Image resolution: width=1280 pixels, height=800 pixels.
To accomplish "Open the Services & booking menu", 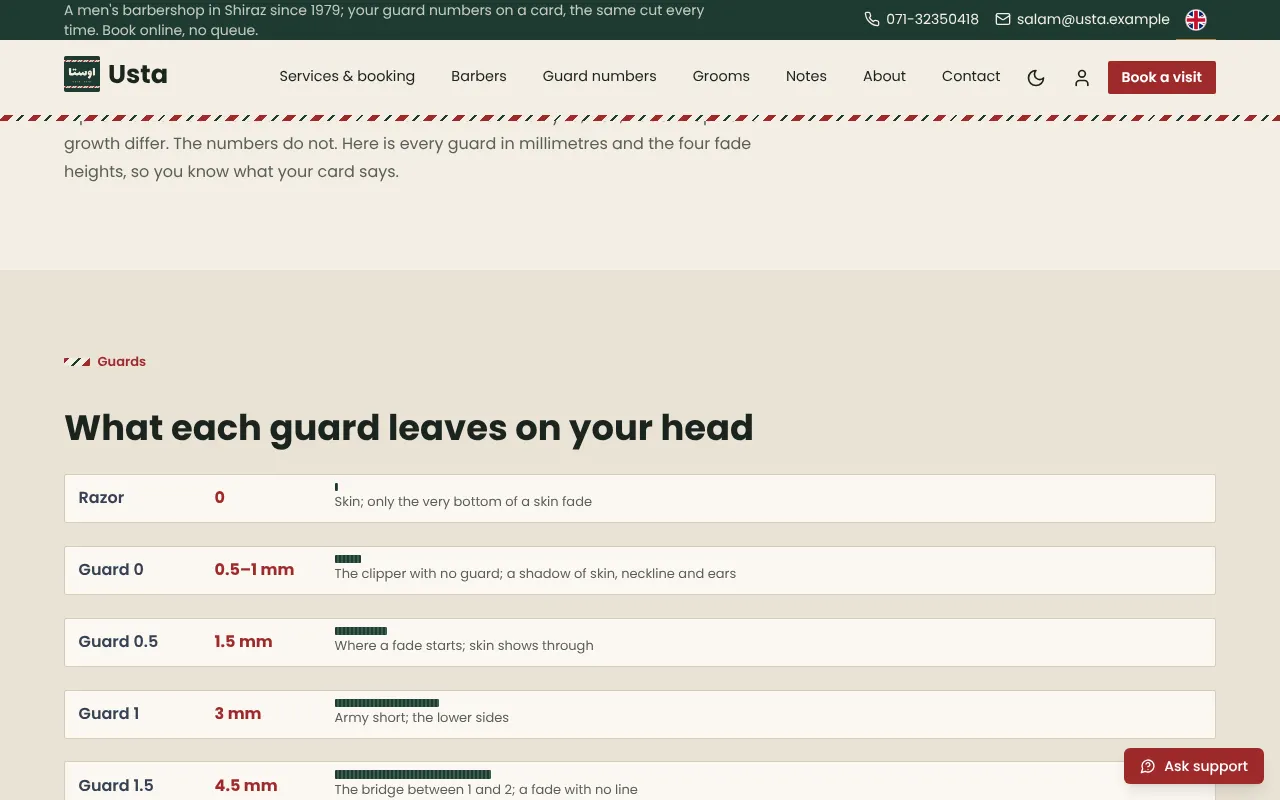I will [347, 76].
